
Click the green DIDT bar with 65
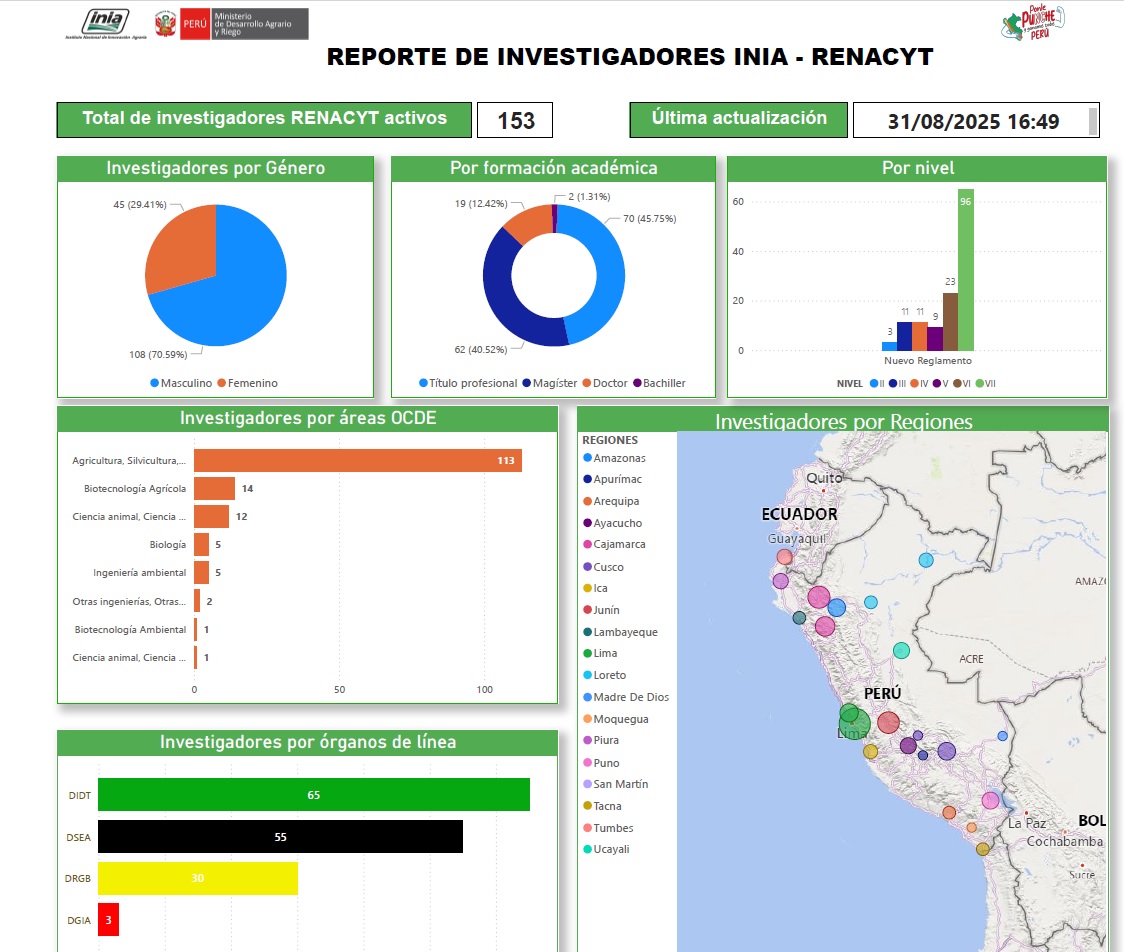coord(313,795)
